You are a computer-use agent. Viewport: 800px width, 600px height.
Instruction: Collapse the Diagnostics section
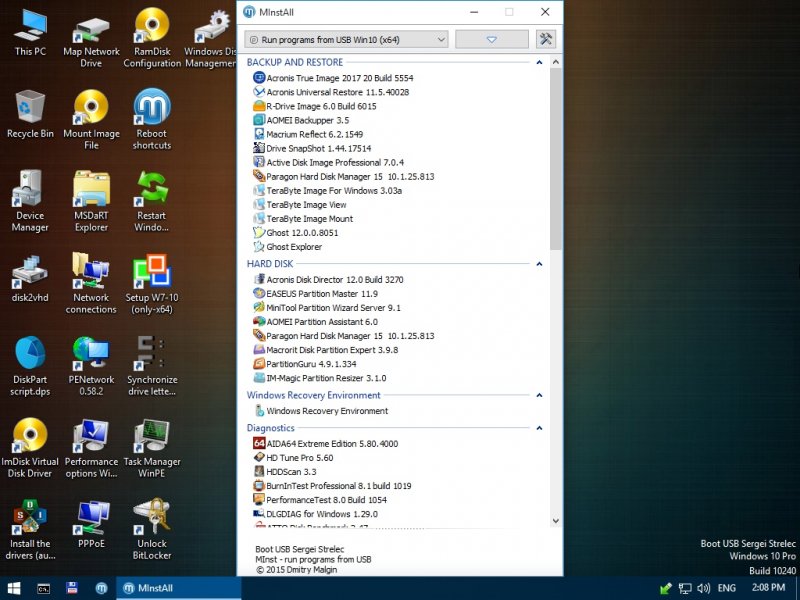539,428
